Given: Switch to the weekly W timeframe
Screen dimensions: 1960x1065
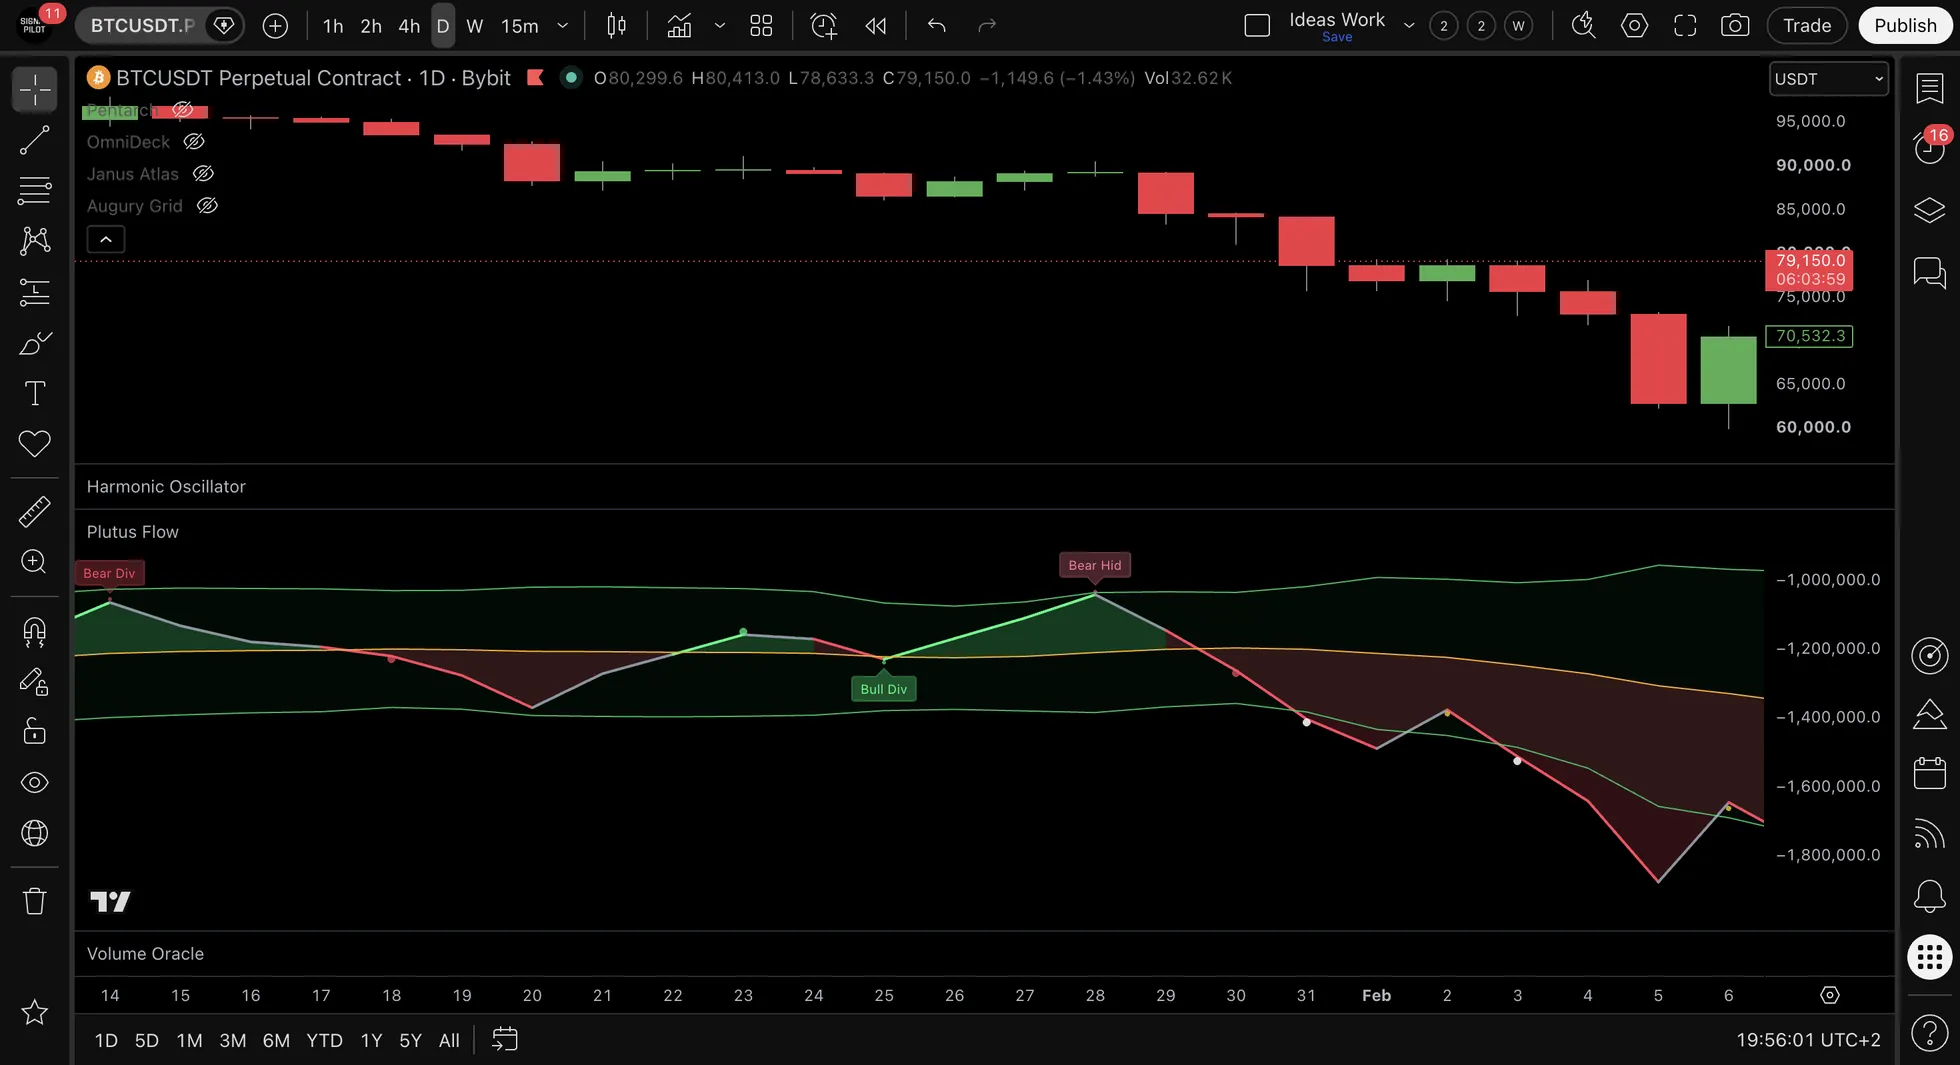Looking at the screenshot, I should pyautogui.click(x=475, y=26).
